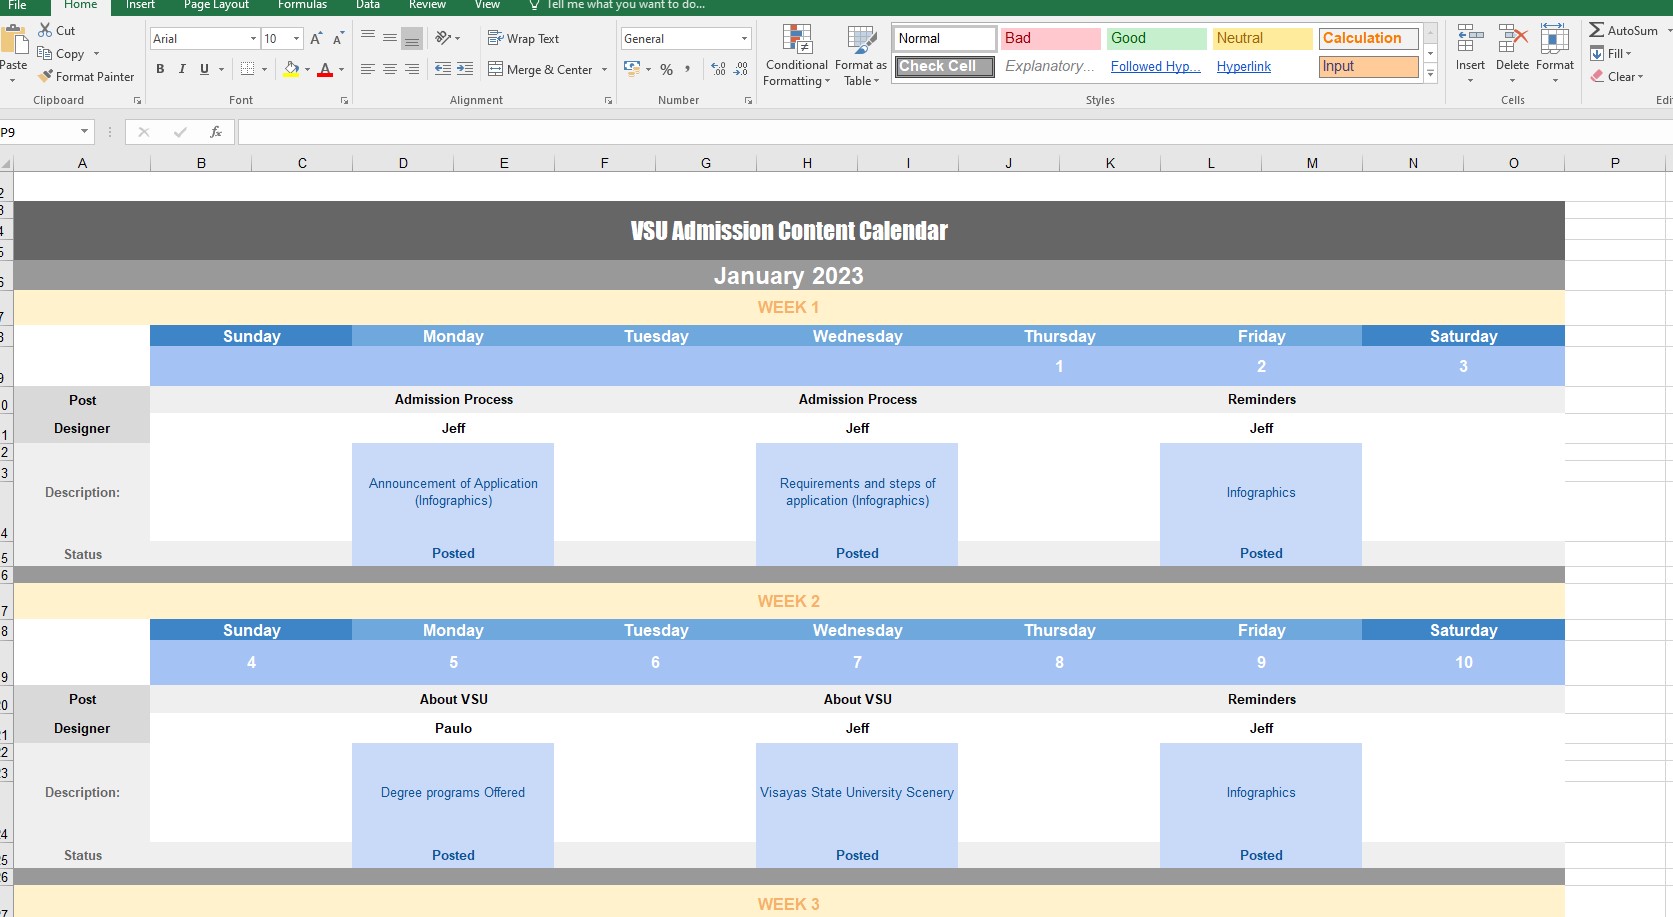Apply percent style format
This screenshot has width=1673, height=917.
(666, 69)
